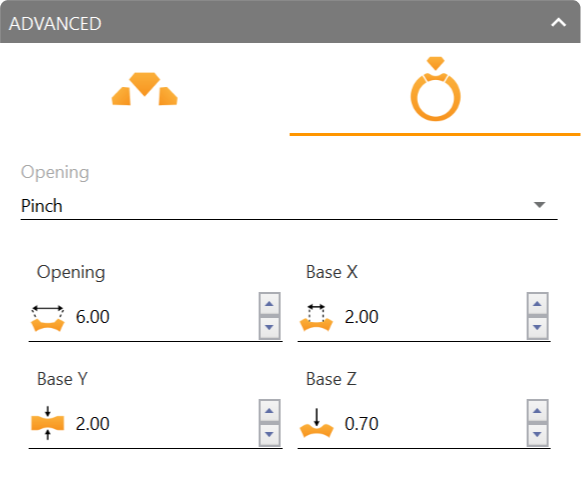Increase the Base X value

point(537,304)
